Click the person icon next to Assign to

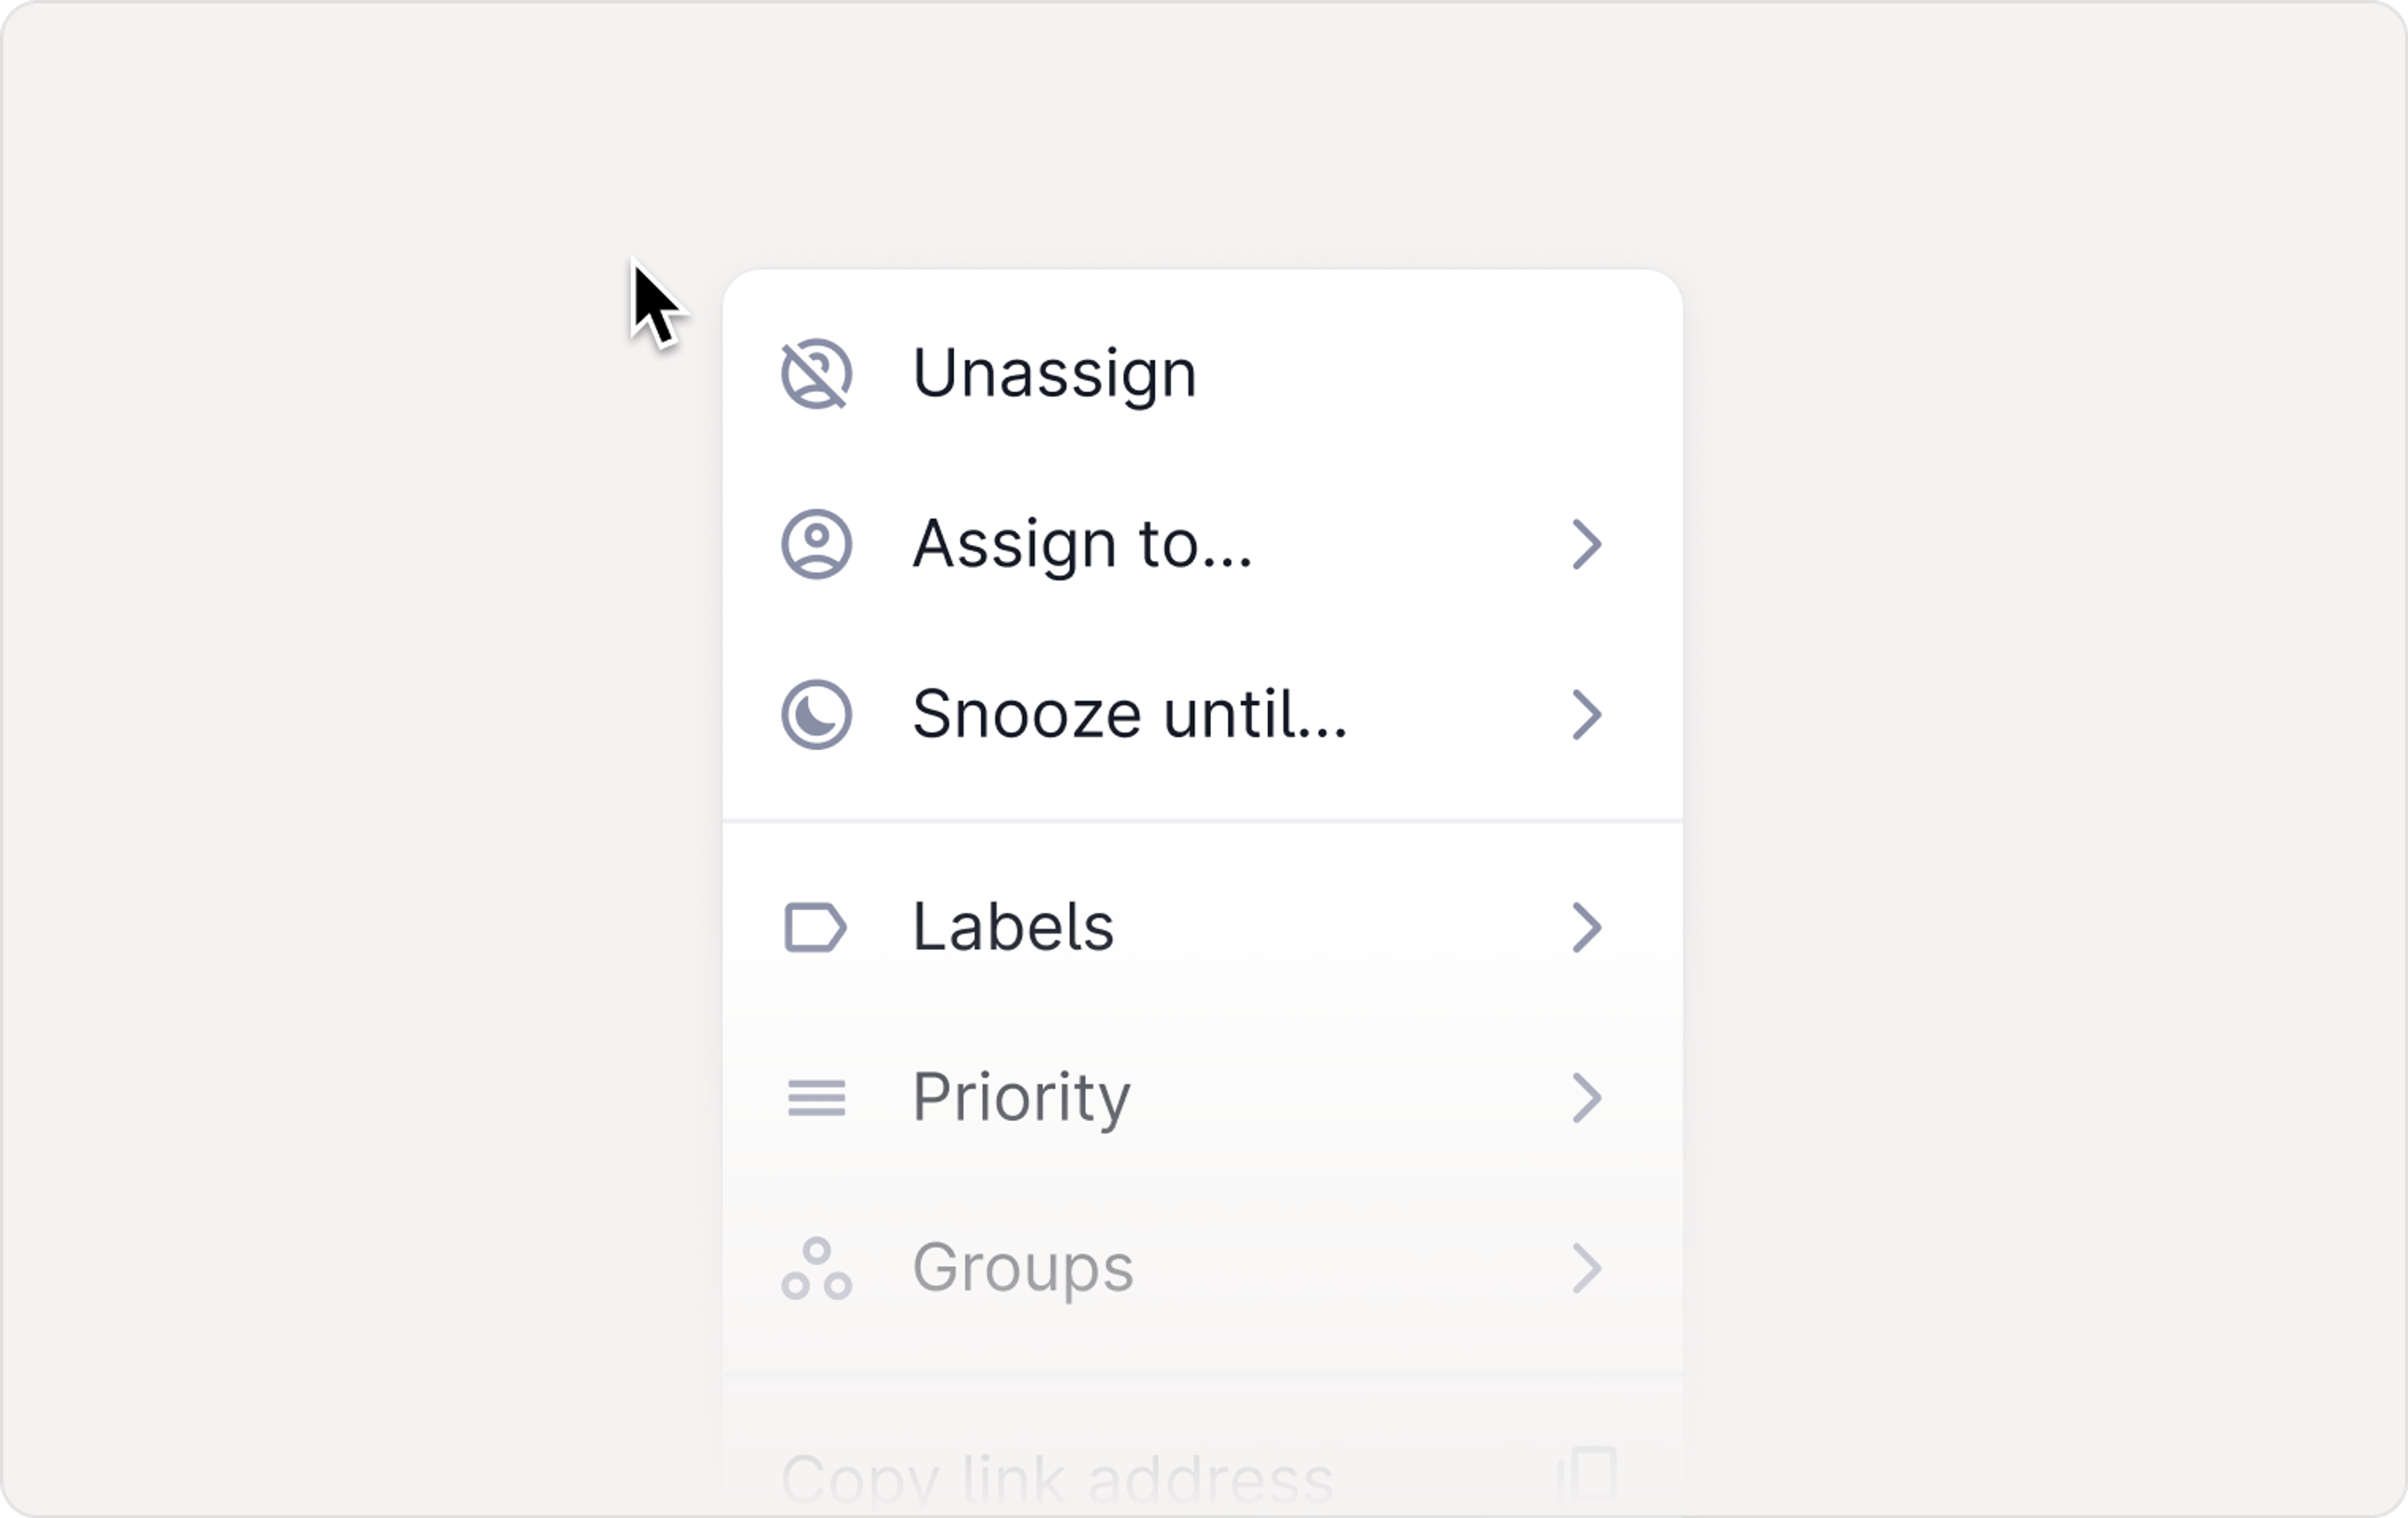[x=817, y=543]
